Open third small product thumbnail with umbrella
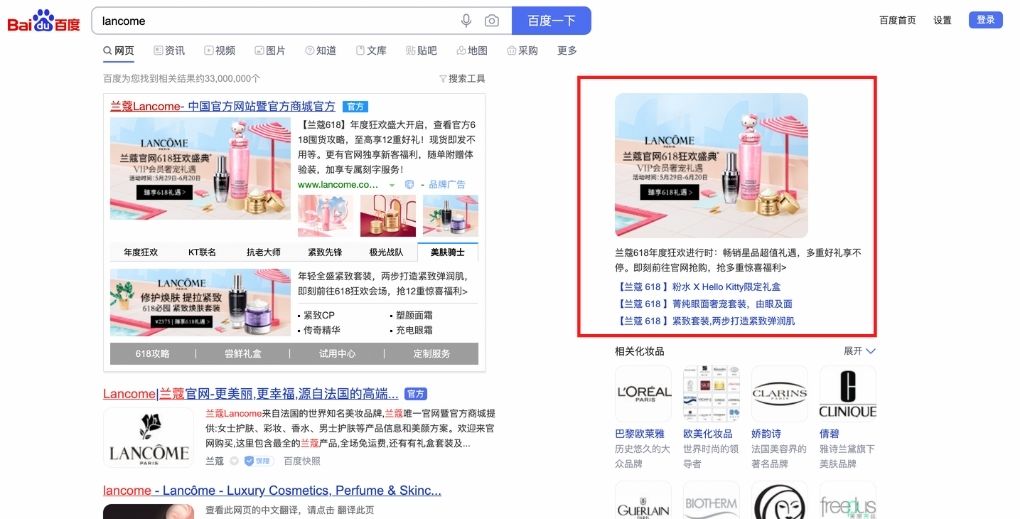Image resolution: width=1020 pixels, height=519 pixels. [x=450, y=215]
